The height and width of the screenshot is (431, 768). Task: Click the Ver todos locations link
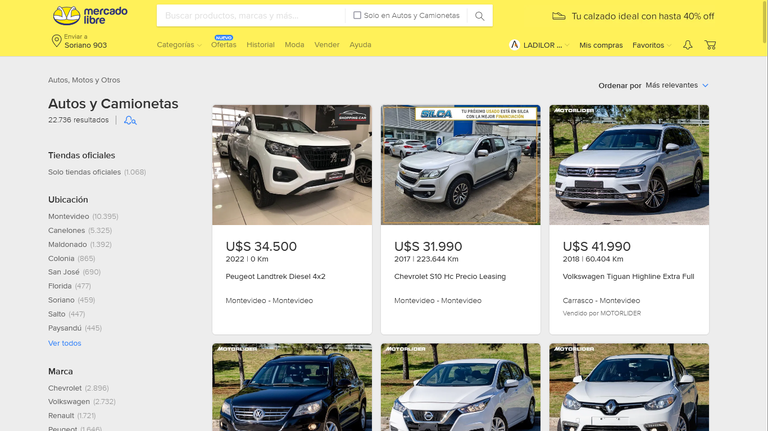pos(65,343)
